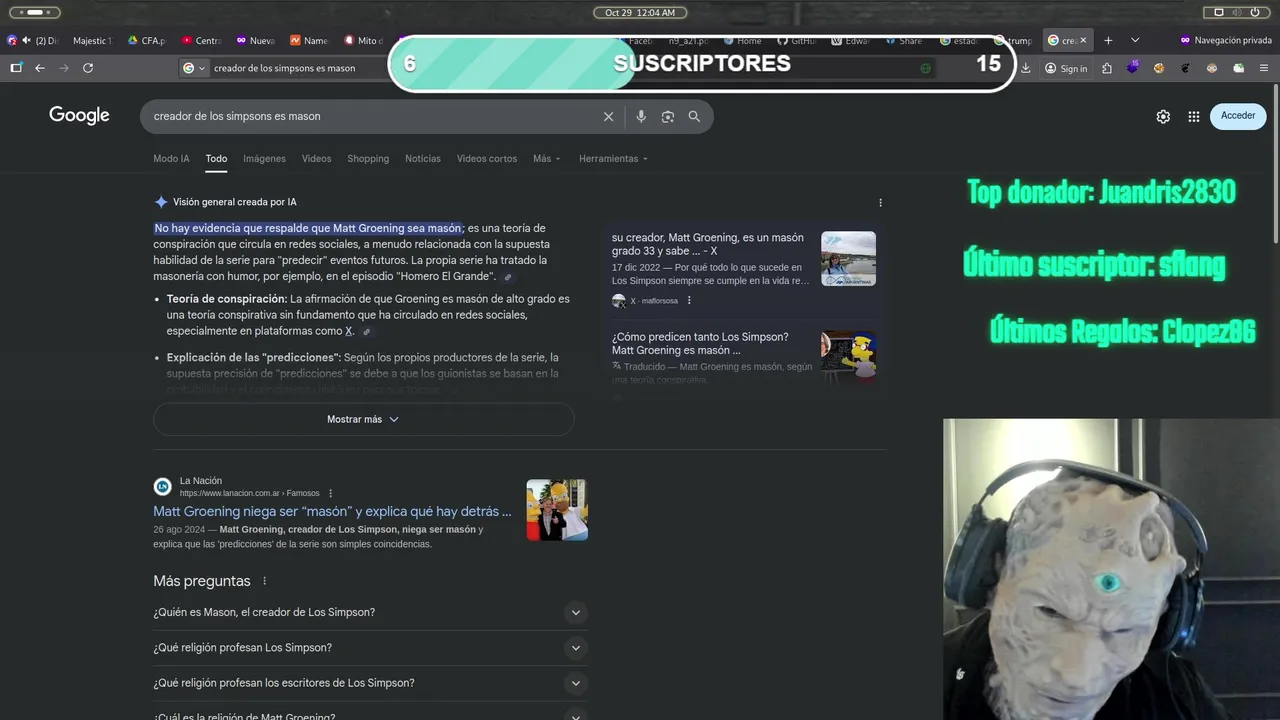Select the Imágenes results tab
The image size is (1280, 720).
click(x=264, y=159)
